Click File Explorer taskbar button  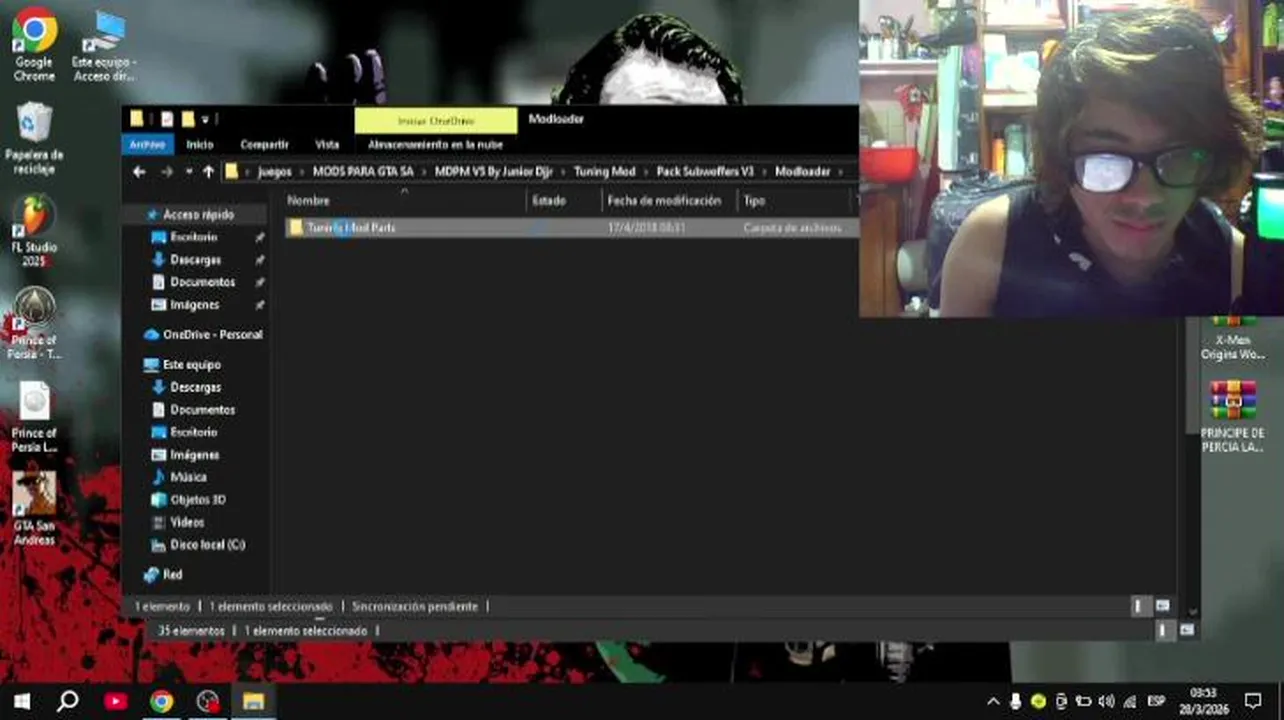[253, 701]
